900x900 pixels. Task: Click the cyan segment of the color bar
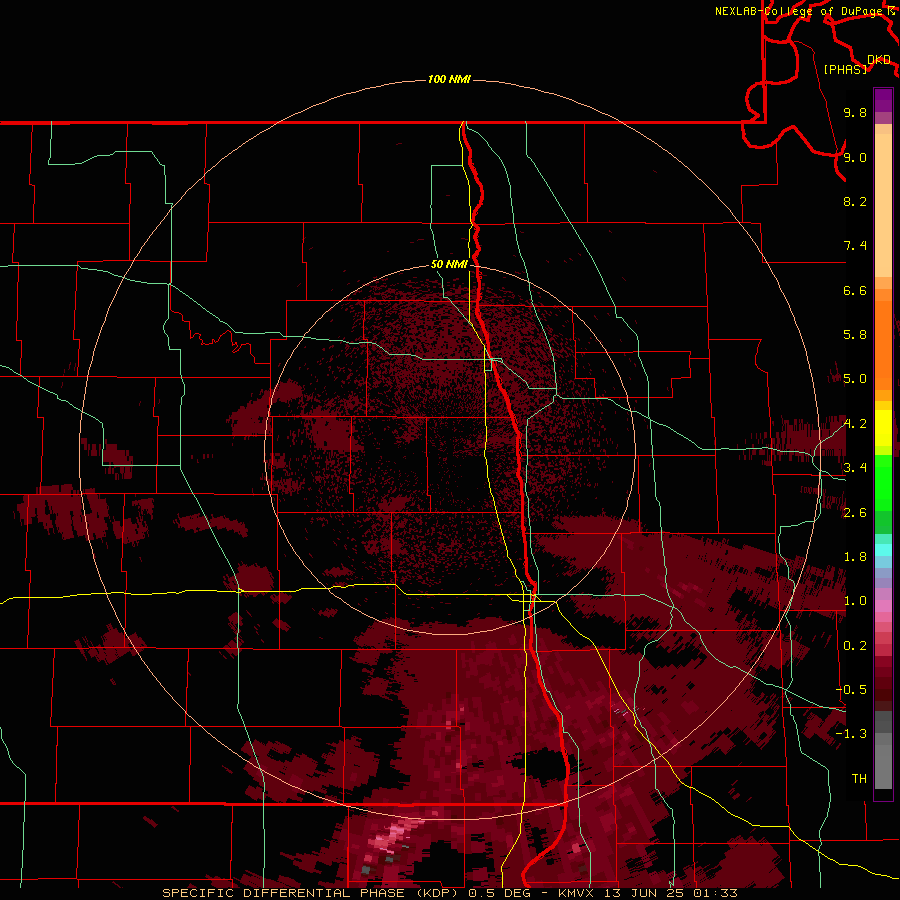(883, 550)
